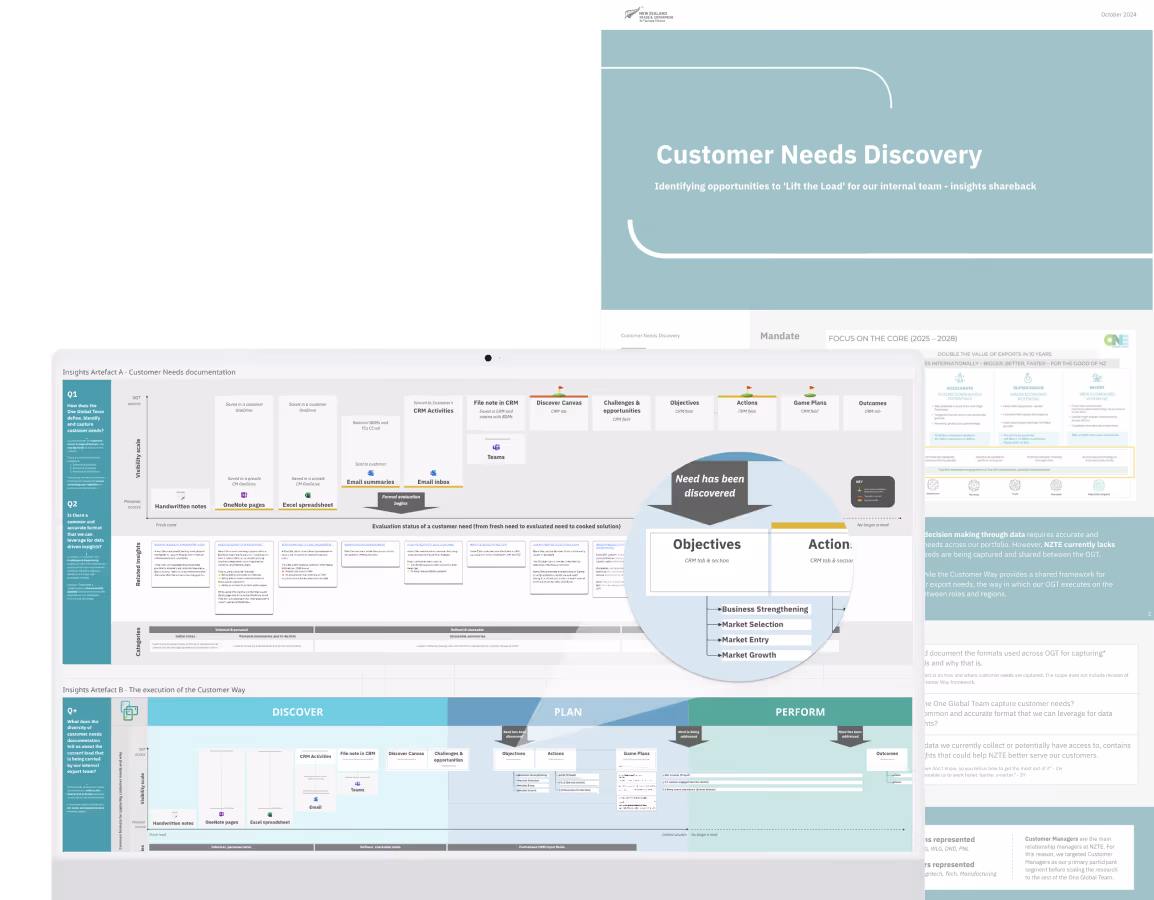
Task: Click the 'Evaluation status of a customer need' axis label
Action: pos(496,526)
